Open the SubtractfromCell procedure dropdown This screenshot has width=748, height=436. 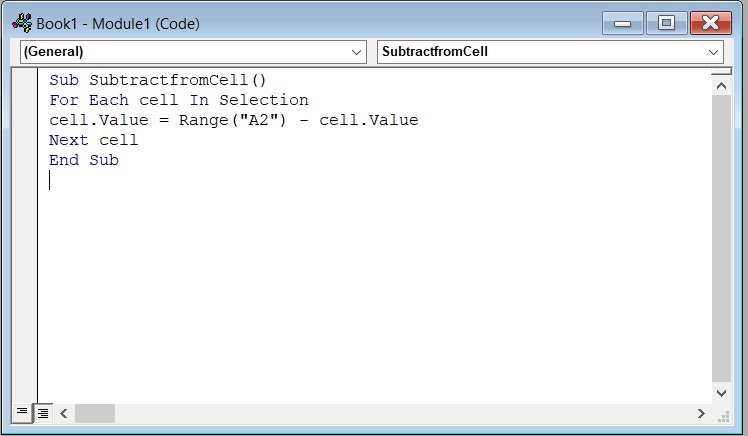point(550,52)
